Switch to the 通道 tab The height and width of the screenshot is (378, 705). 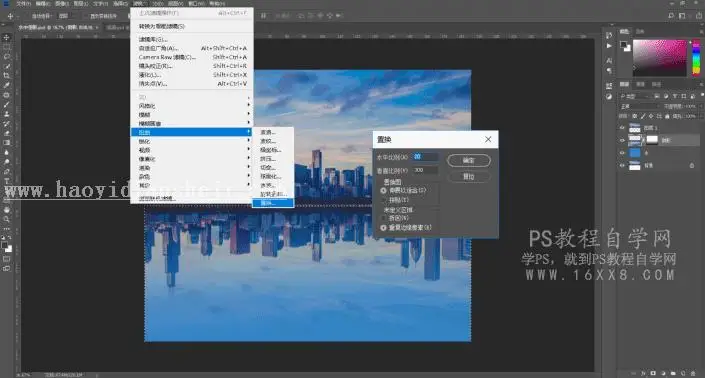point(640,84)
